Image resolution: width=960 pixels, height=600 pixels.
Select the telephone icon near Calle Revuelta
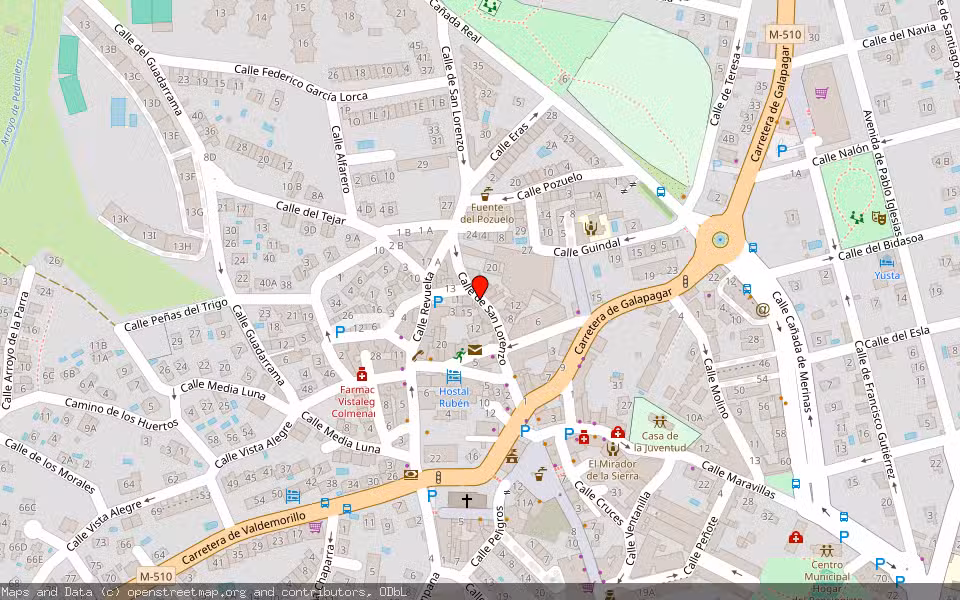[x=417, y=355]
